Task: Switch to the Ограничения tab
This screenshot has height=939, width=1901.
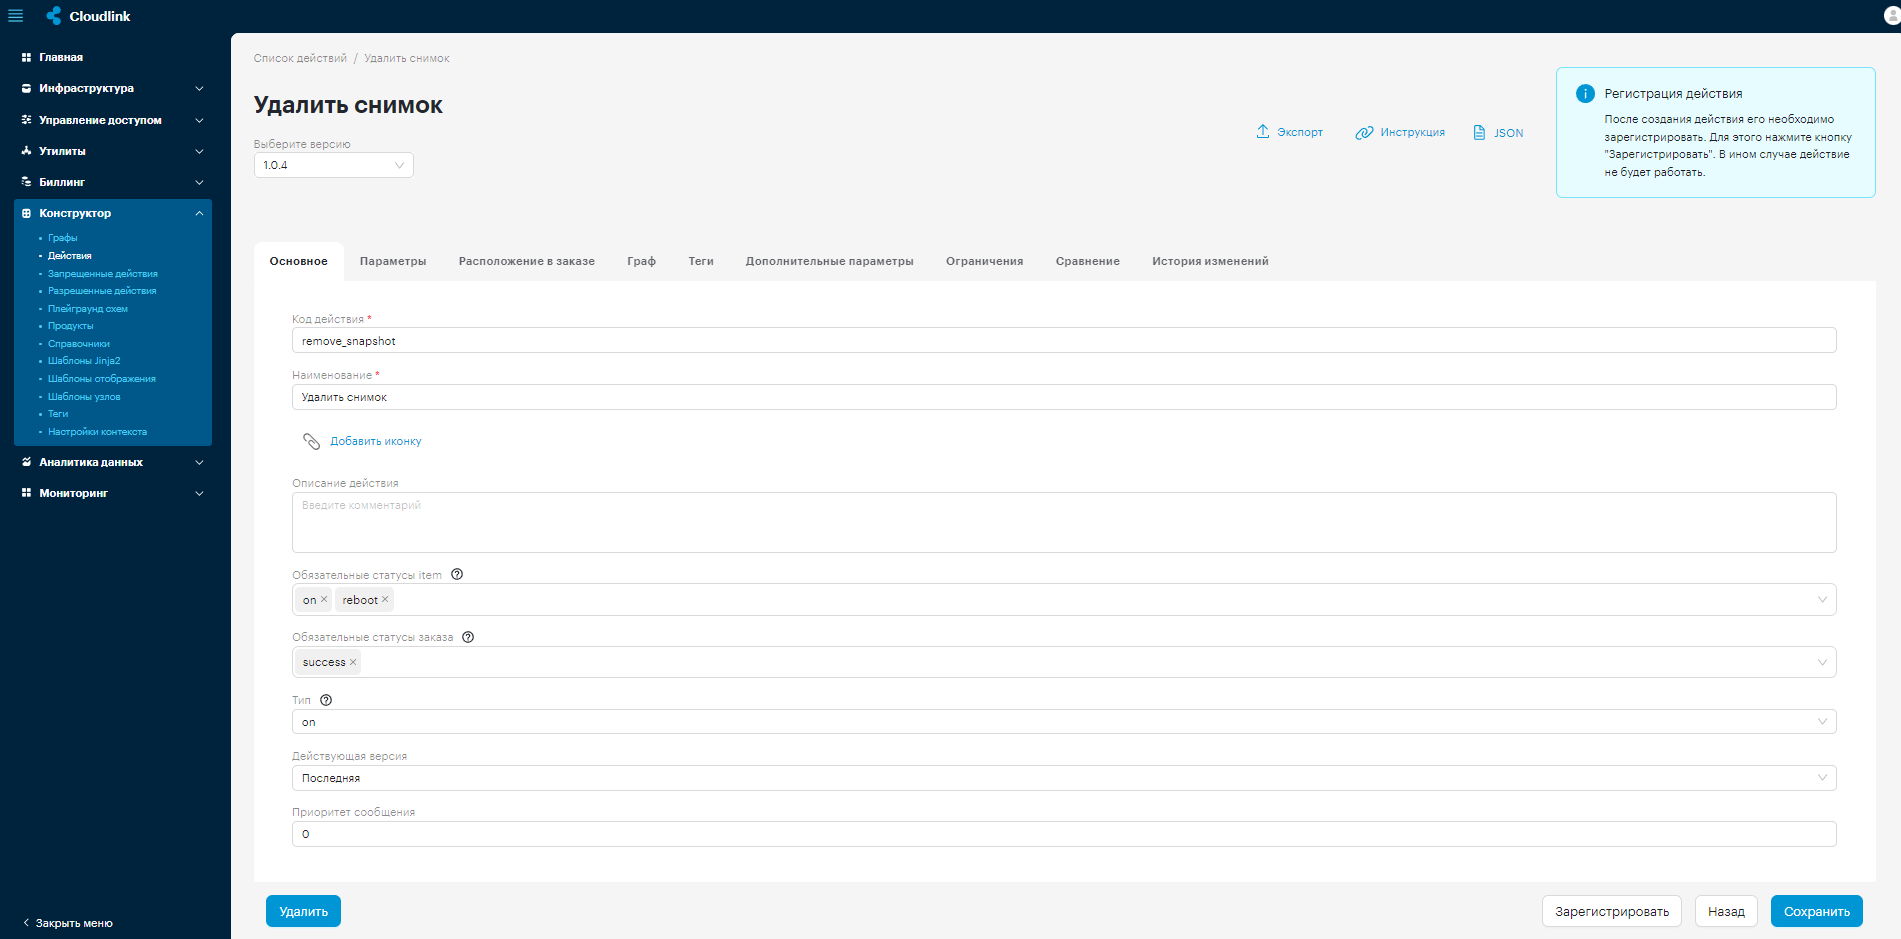Action: pyautogui.click(x=985, y=261)
